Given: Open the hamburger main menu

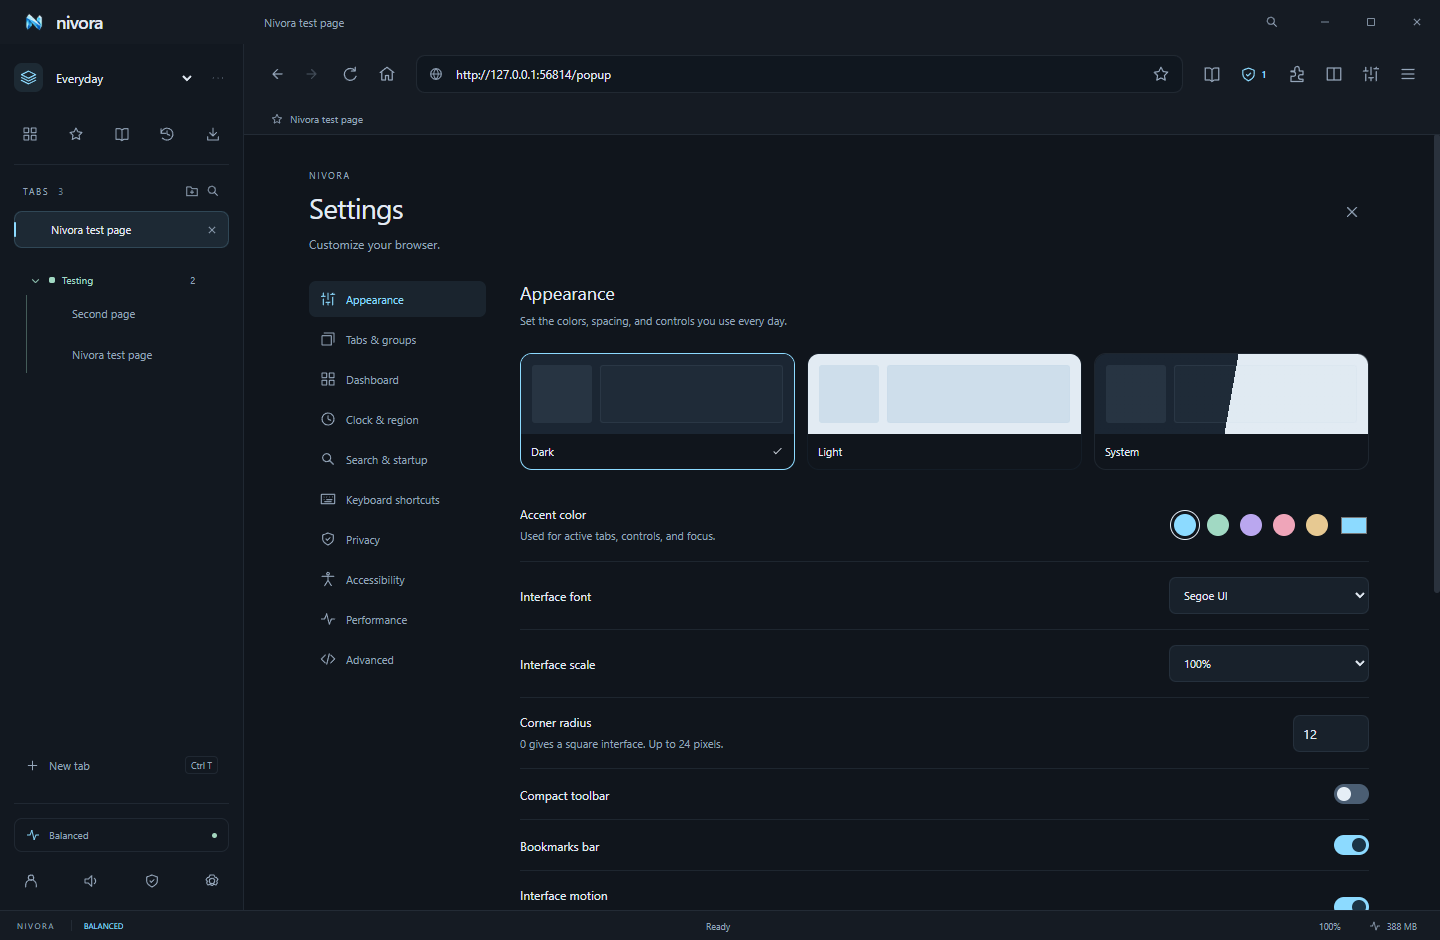Looking at the screenshot, I should 1408,74.
